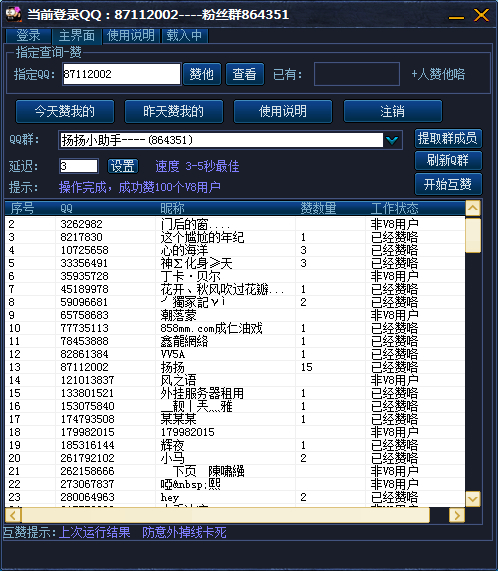498x571 pixels.
Task: Click the 昨天赞我的 button
Action: pos(174,111)
